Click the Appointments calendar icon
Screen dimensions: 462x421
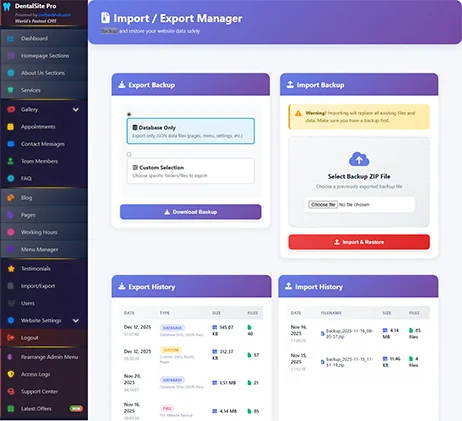point(11,127)
